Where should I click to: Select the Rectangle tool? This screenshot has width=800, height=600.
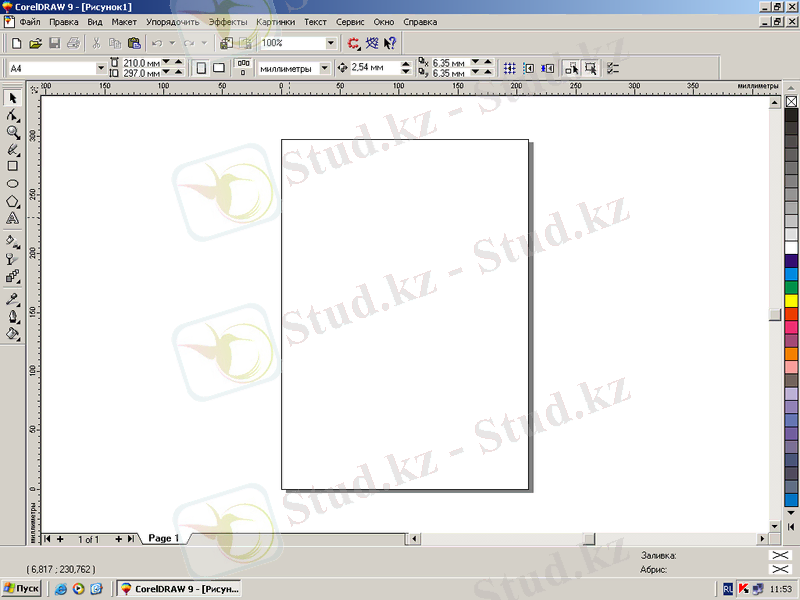(x=13, y=166)
